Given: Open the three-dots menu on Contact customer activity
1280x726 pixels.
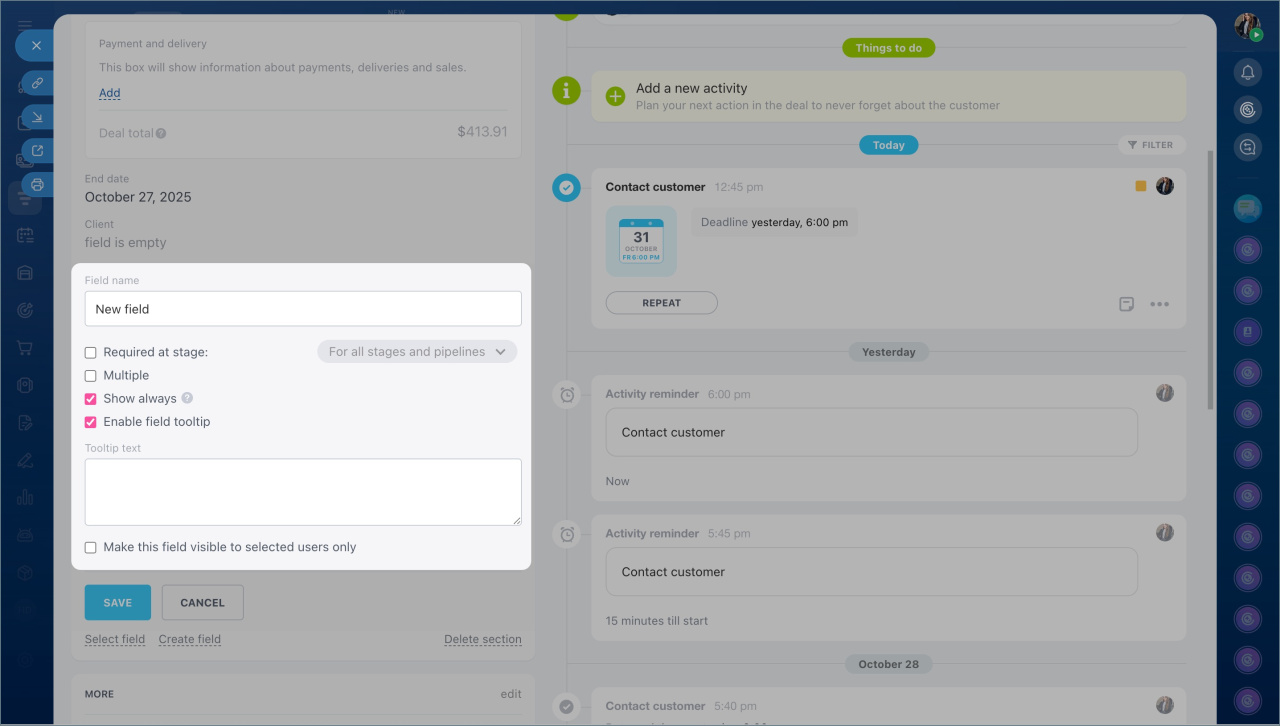Looking at the screenshot, I should click(1159, 304).
